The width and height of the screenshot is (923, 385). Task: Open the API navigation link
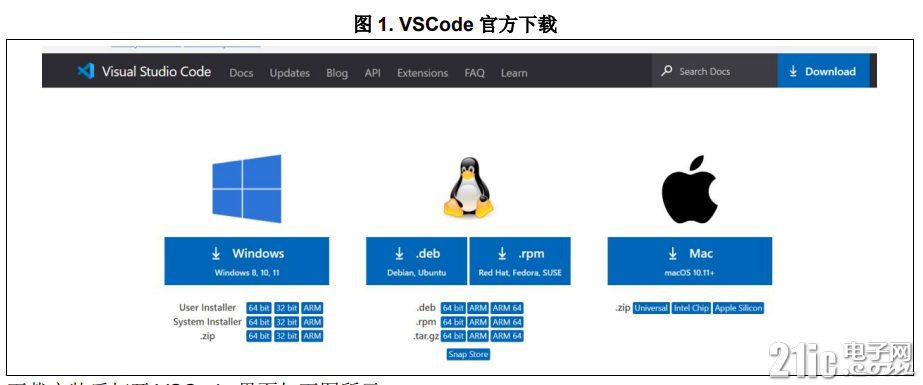[x=373, y=73]
